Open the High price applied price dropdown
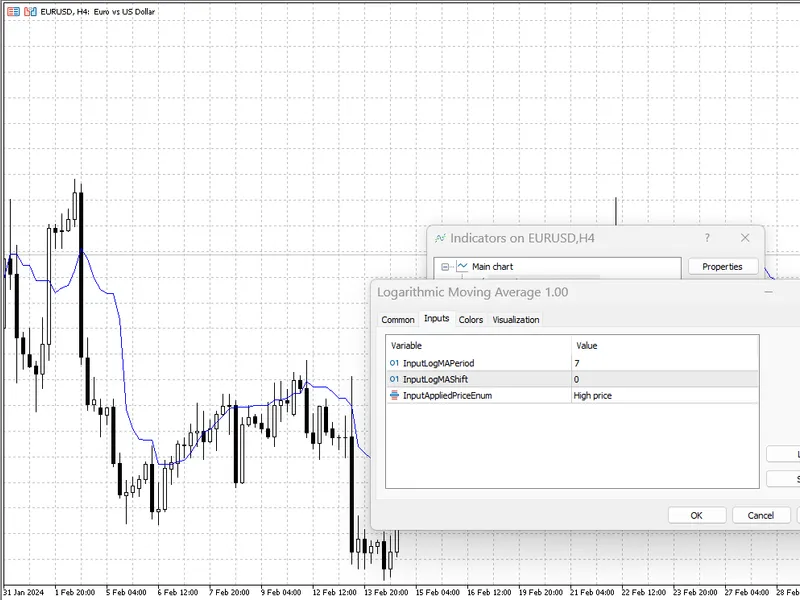The width and height of the screenshot is (800, 600). tap(665, 395)
